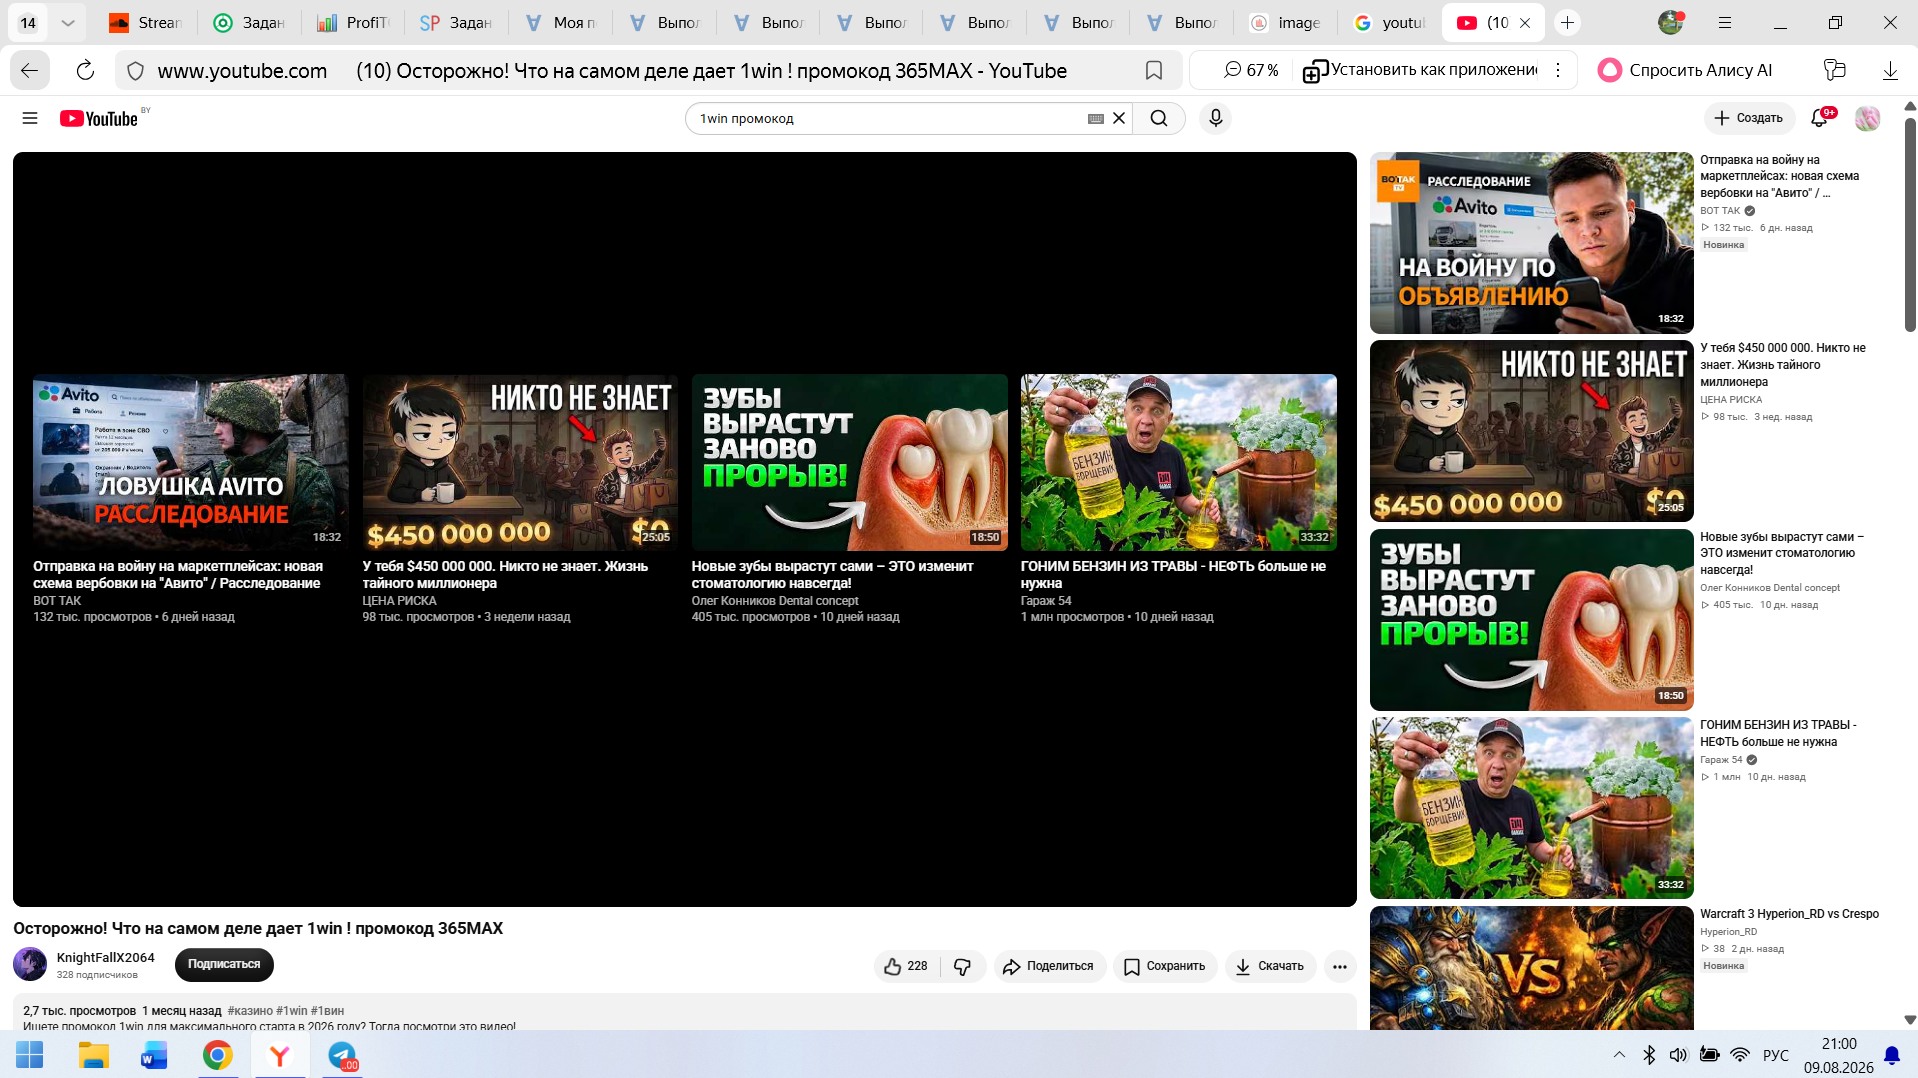
Task: Show hidden system tray icons
Action: [1619, 1055]
